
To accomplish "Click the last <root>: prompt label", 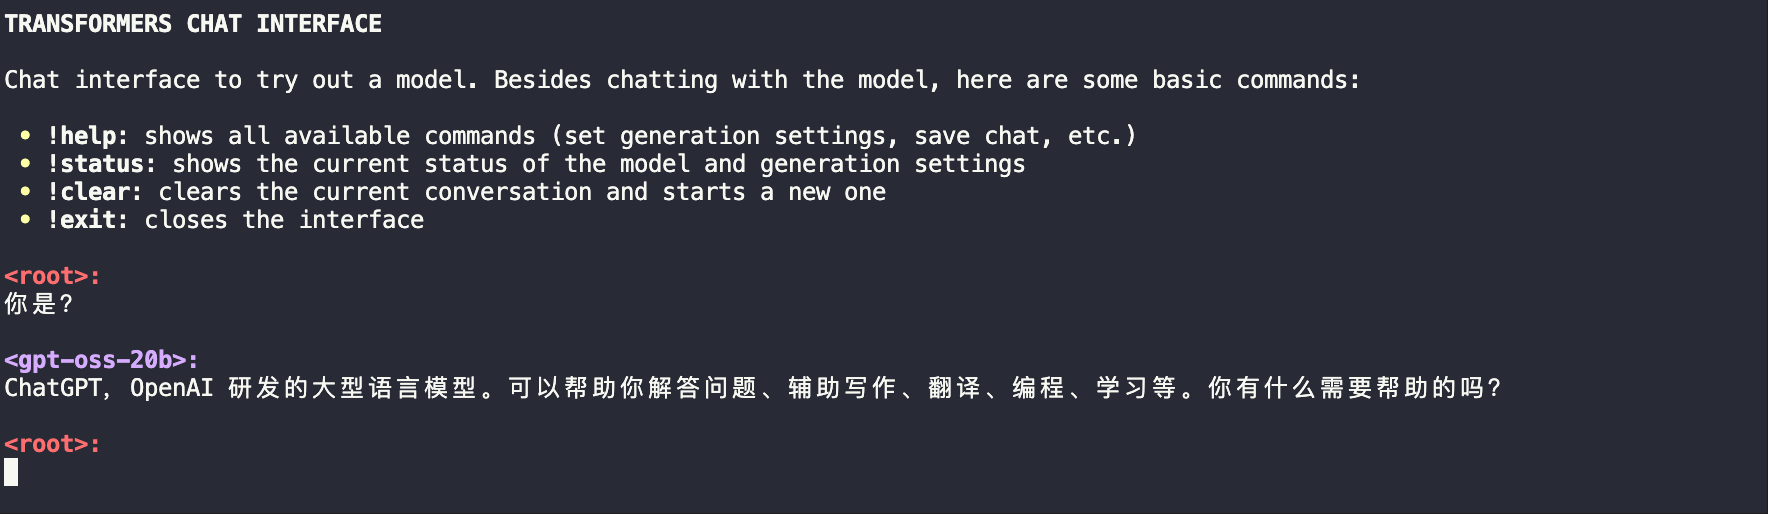I will click(x=52, y=444).
